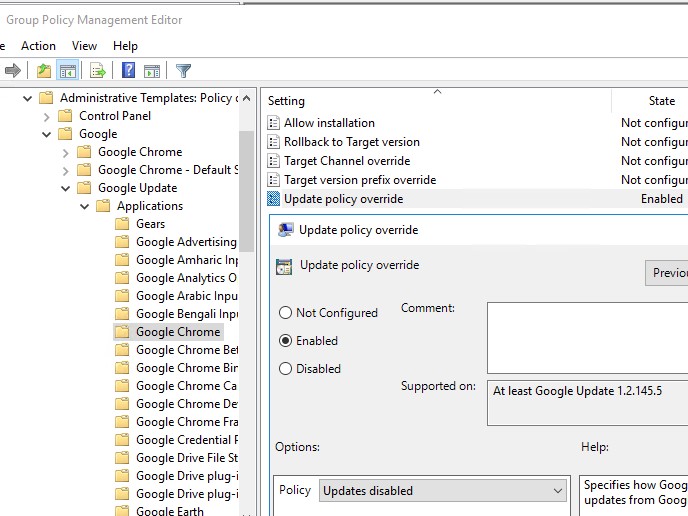Click the Control Panel folder icon
Image resolution: width=688 pixels, height=516 pixels.
65,116
